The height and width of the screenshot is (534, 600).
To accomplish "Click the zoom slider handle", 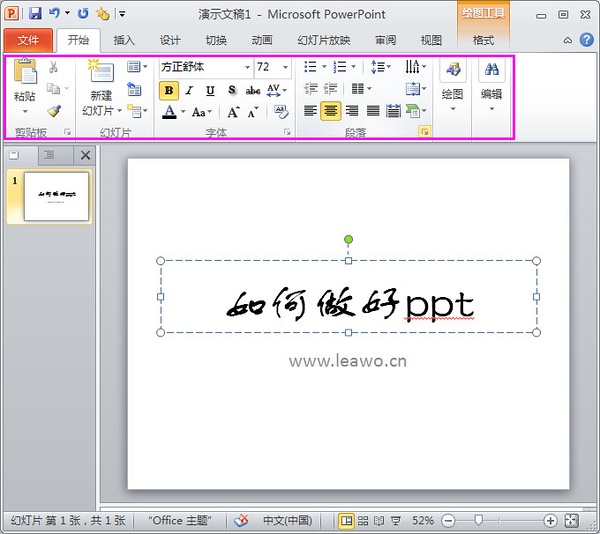I will tap(478, 520).
